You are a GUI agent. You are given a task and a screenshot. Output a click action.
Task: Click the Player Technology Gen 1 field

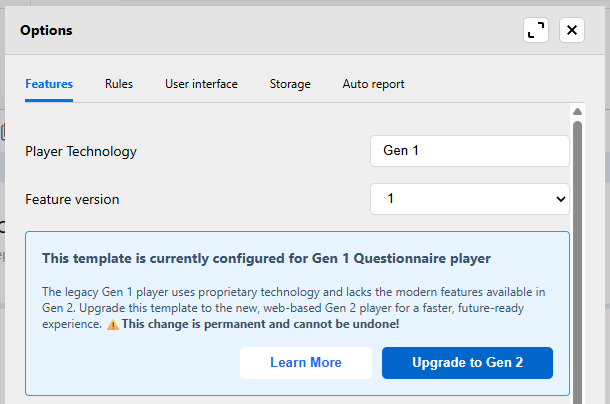[x=469, y=151]
